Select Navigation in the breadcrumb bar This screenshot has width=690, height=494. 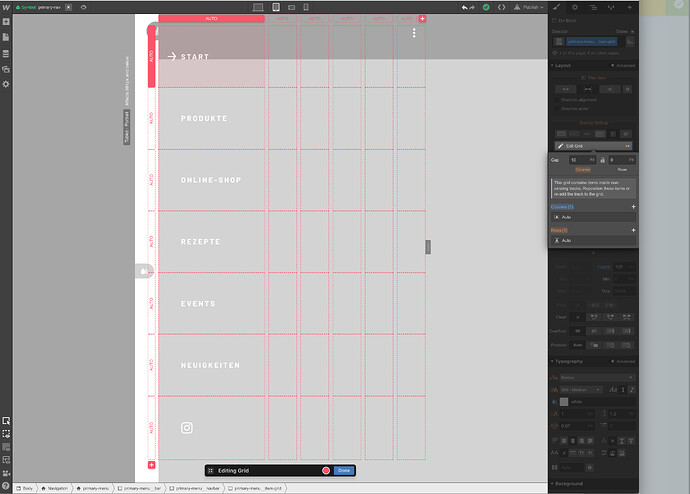(55, 488)
